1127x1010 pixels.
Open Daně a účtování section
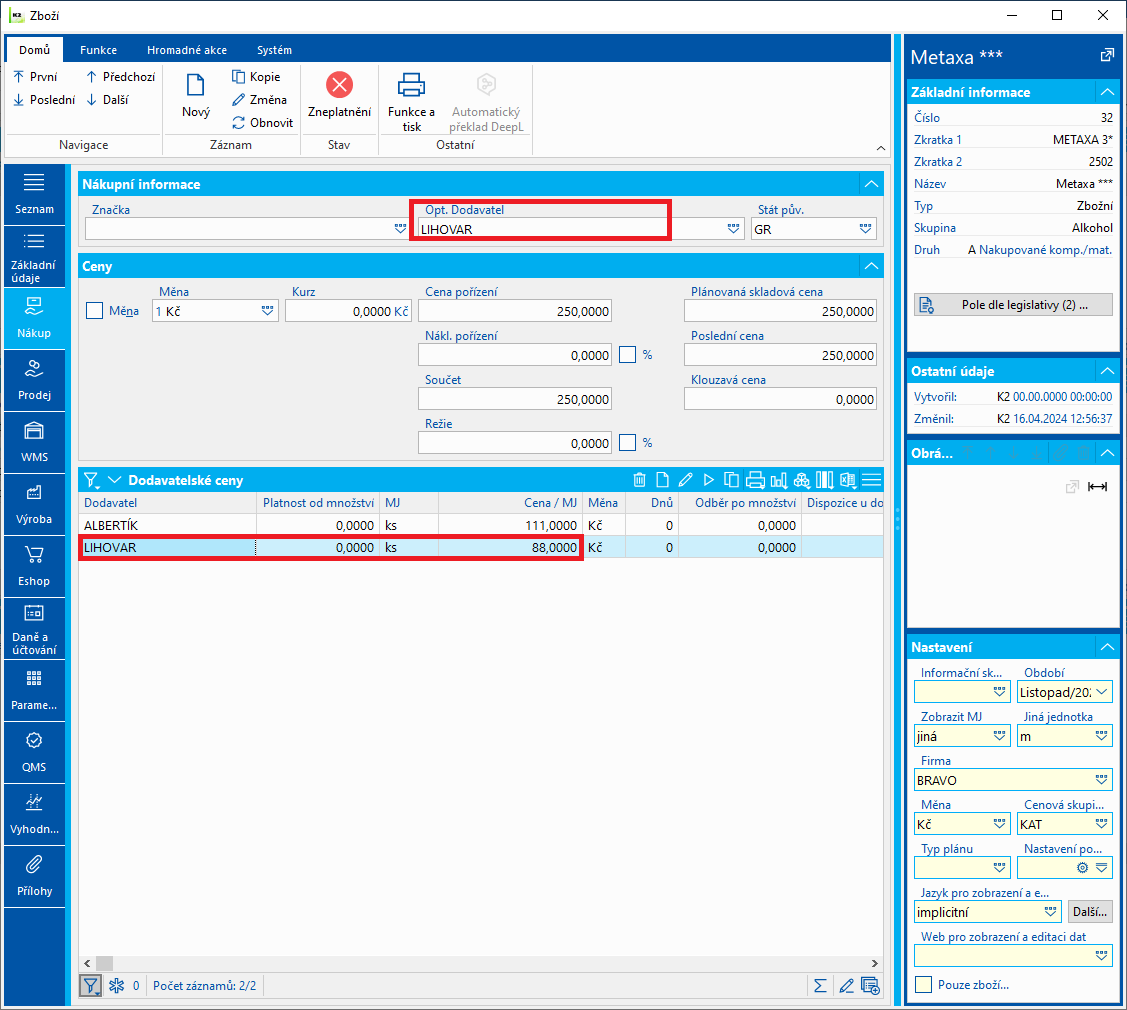click(34, 628)
